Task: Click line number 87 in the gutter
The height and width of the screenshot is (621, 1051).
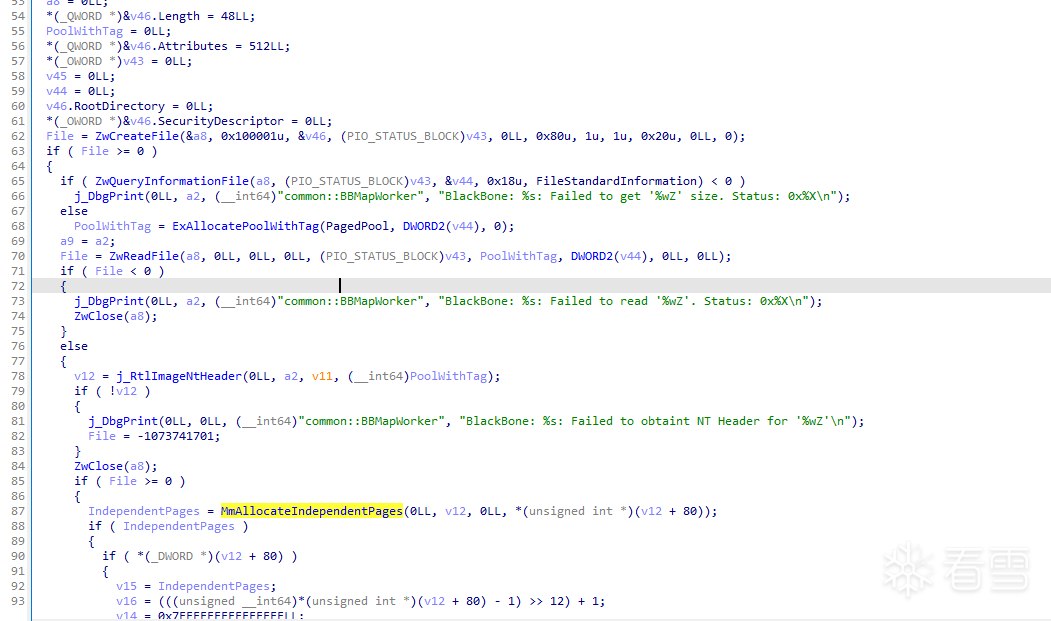Action: (17, 511)
